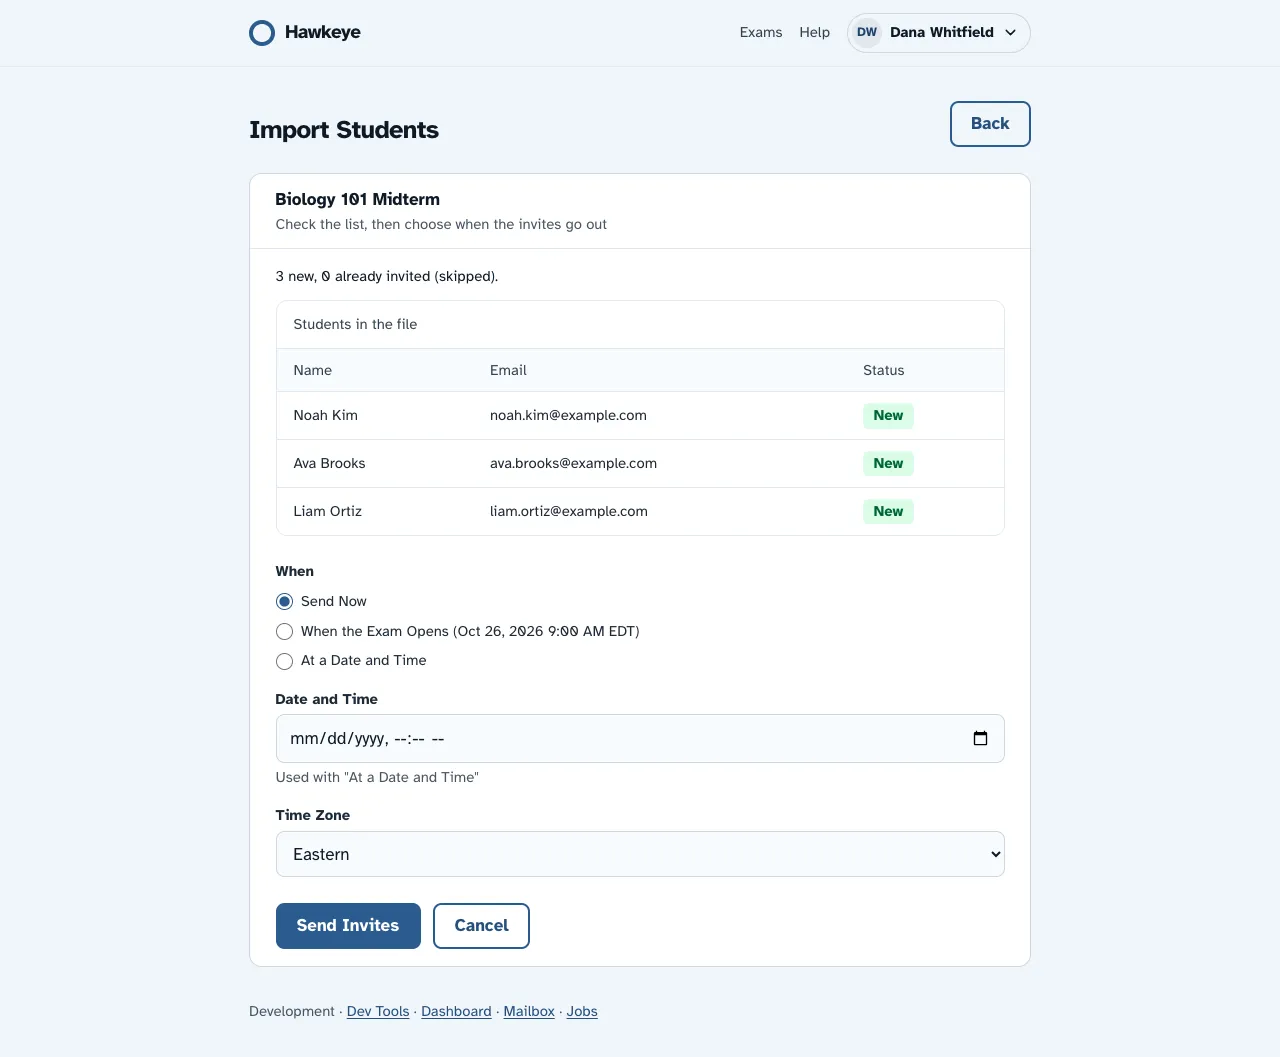Open the Dev Tools link

378,1011
